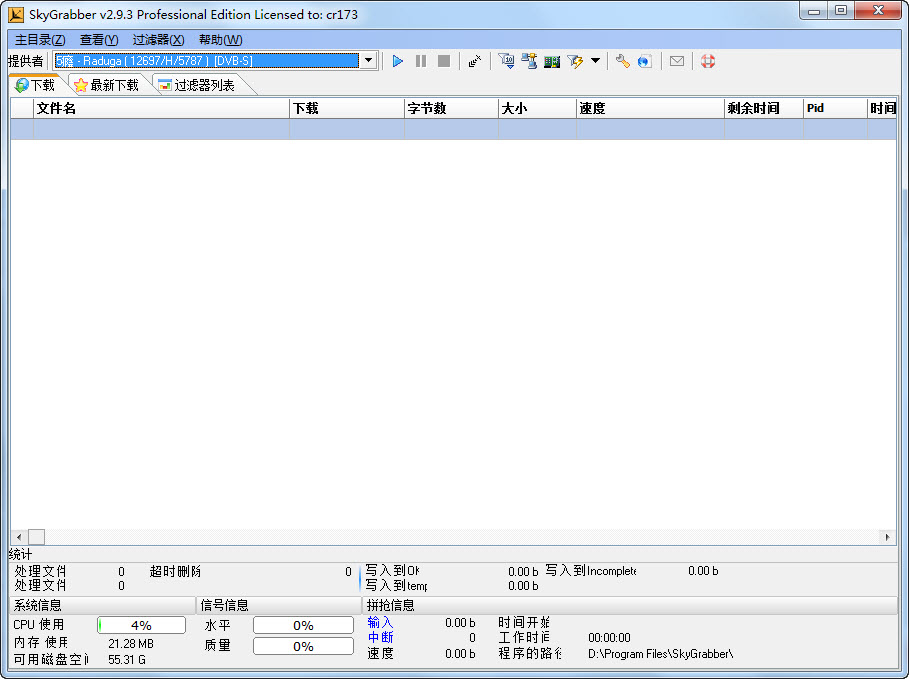Open the 过滤器(X) menu

[158, 39]
